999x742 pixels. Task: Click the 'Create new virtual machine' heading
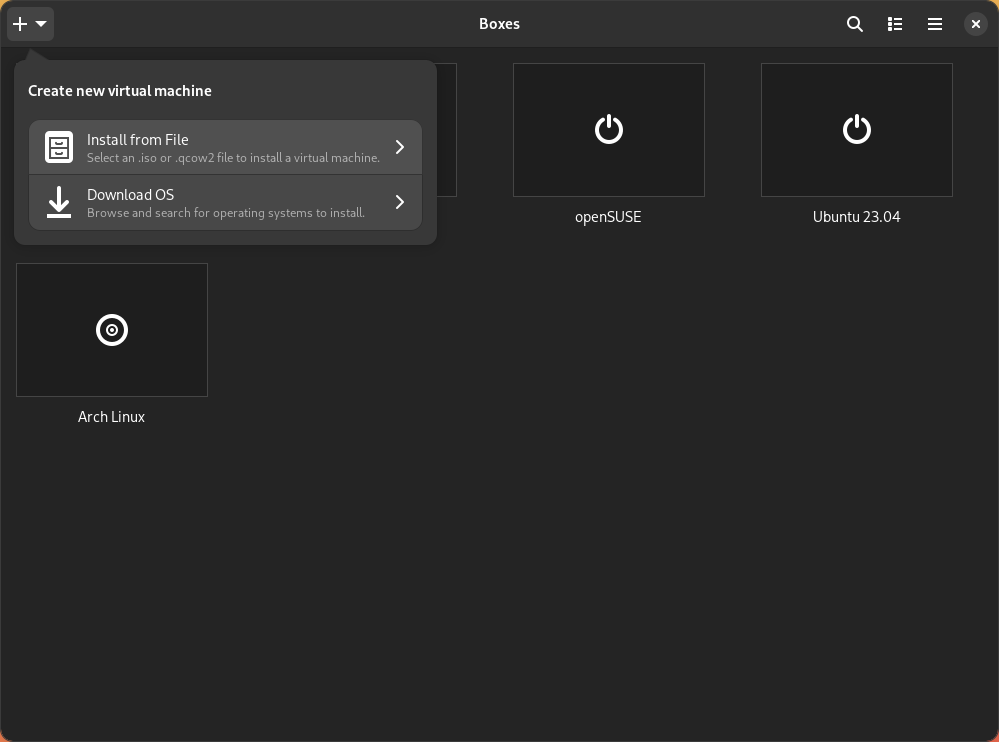point(120,91)
